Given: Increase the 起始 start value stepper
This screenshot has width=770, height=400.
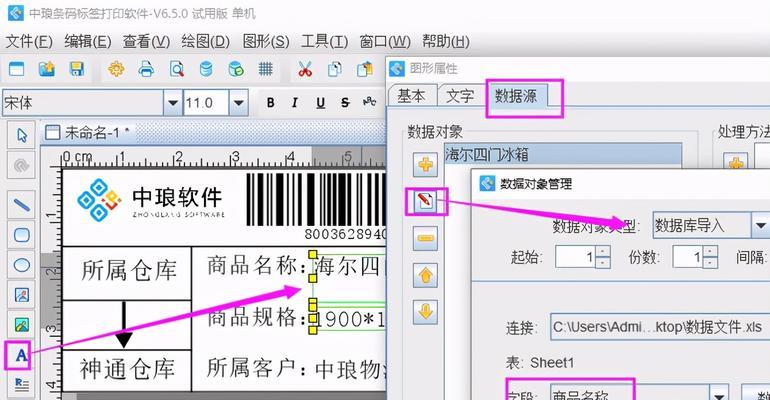Looking at the screenshot, I should tap(603, 251).
